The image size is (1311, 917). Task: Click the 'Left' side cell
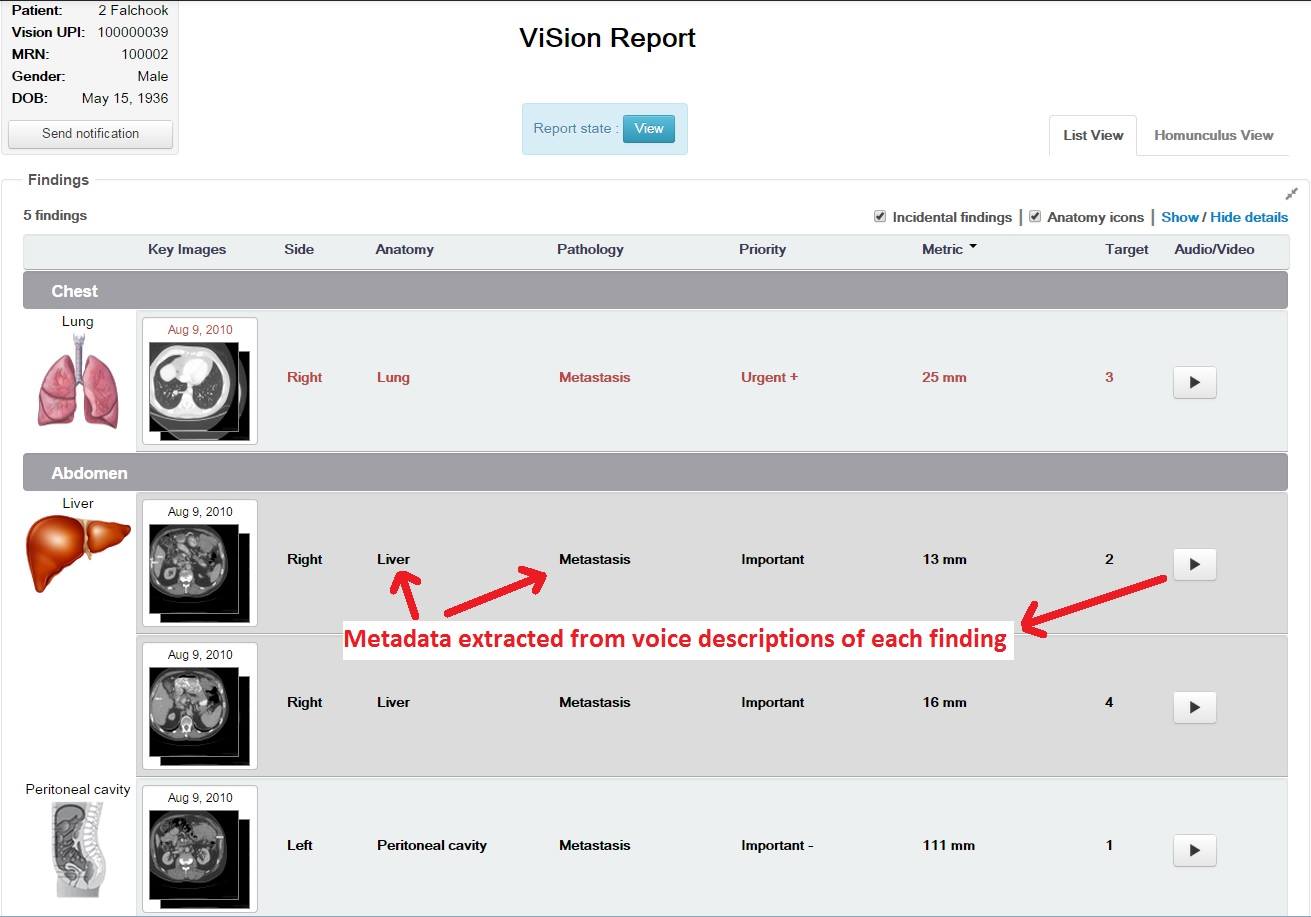click(300, 846)
